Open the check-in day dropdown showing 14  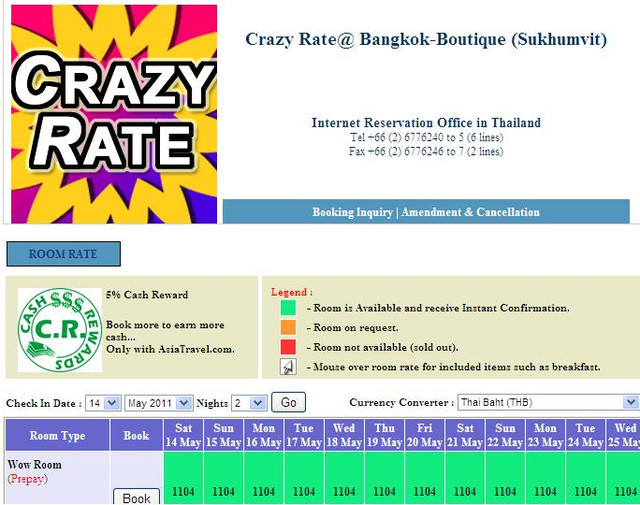pyautogui.click(x=103, y=403)
